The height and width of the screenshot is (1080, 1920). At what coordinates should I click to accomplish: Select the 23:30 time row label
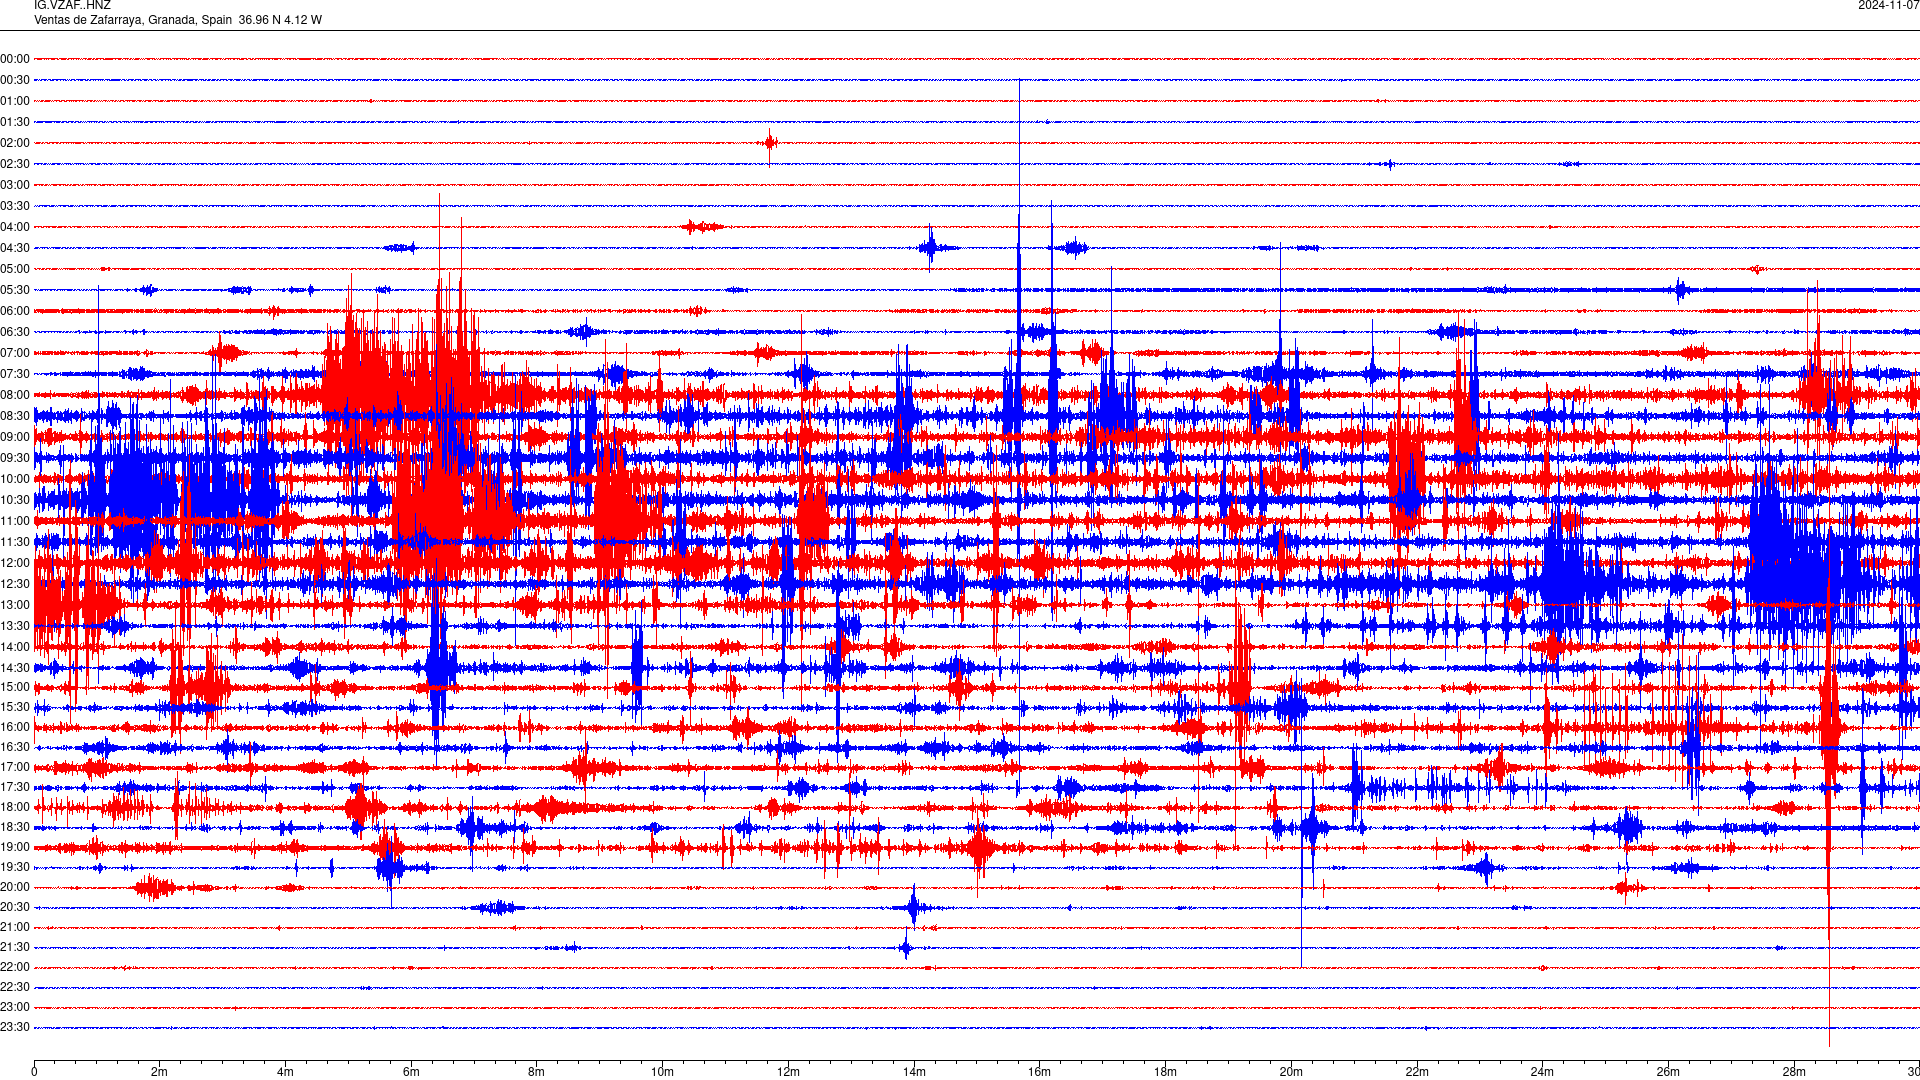15,1027
